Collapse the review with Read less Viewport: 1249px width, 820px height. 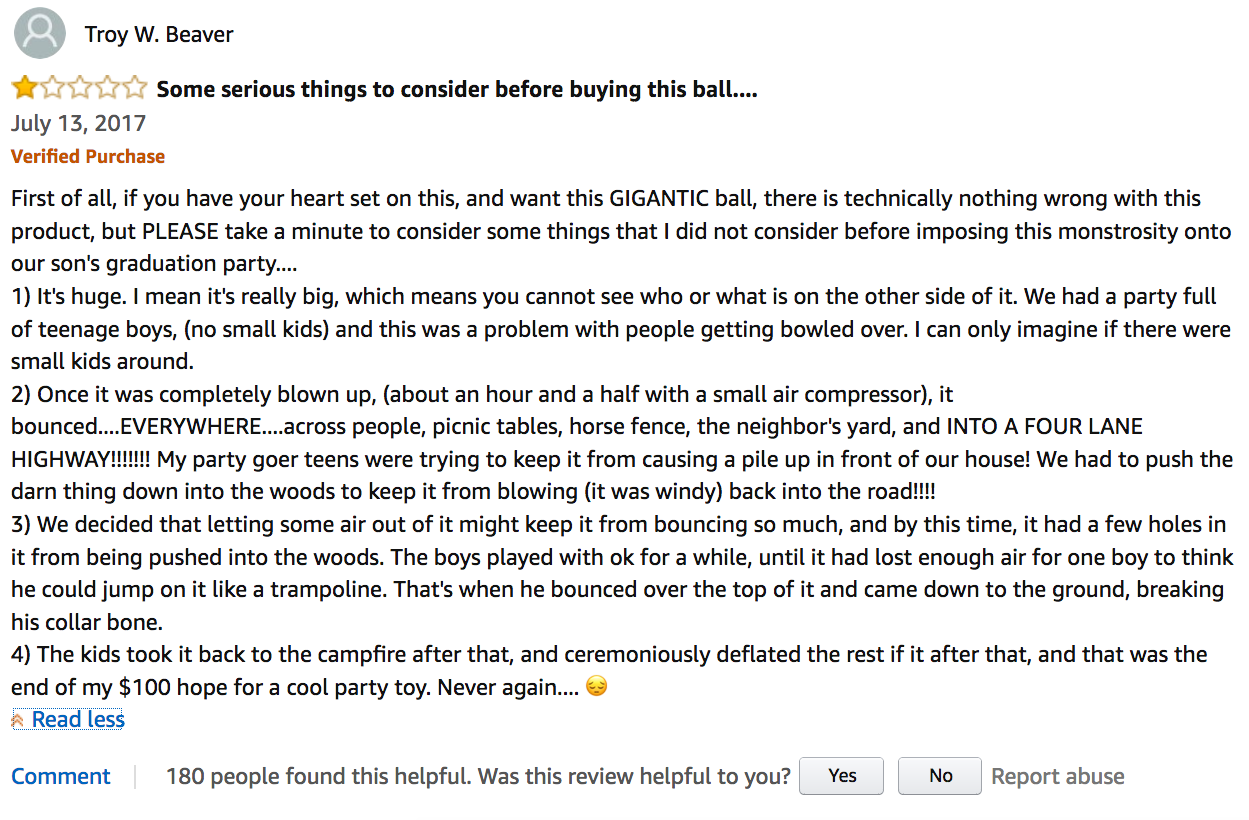click(x=78, y=720)
